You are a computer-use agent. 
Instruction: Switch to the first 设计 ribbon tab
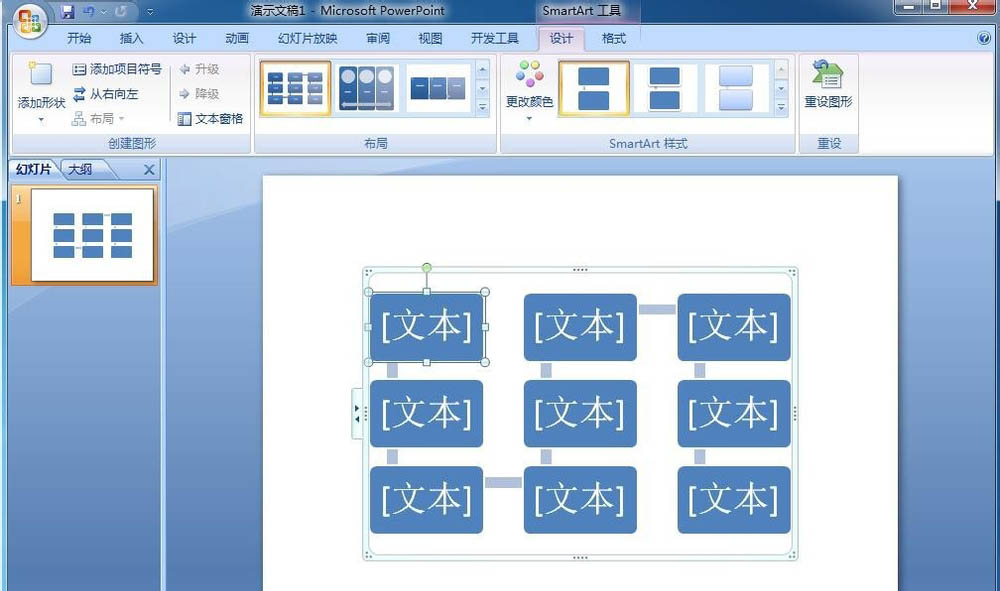click(x=184, y=38)
